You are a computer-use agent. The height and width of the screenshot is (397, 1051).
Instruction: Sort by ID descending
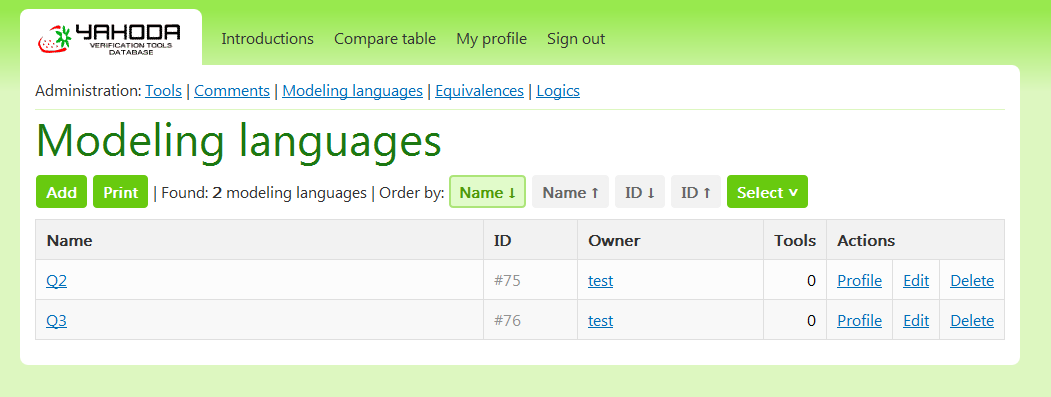(x=640, y=192)
